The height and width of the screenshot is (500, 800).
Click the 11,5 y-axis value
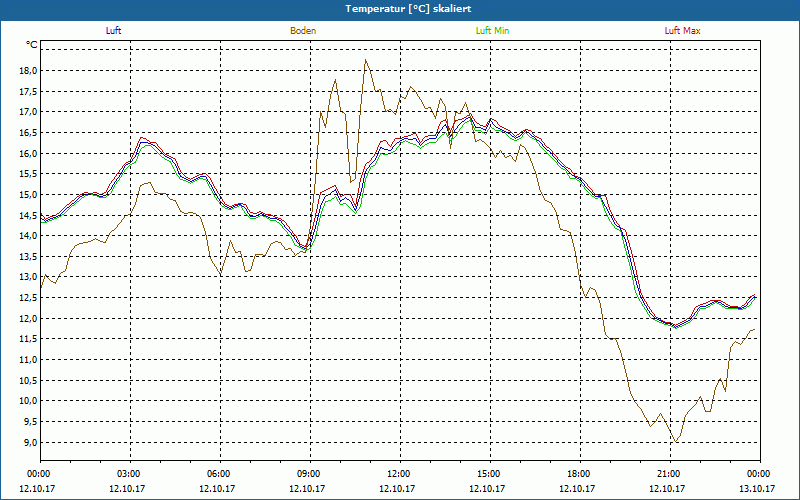(29, 339)
